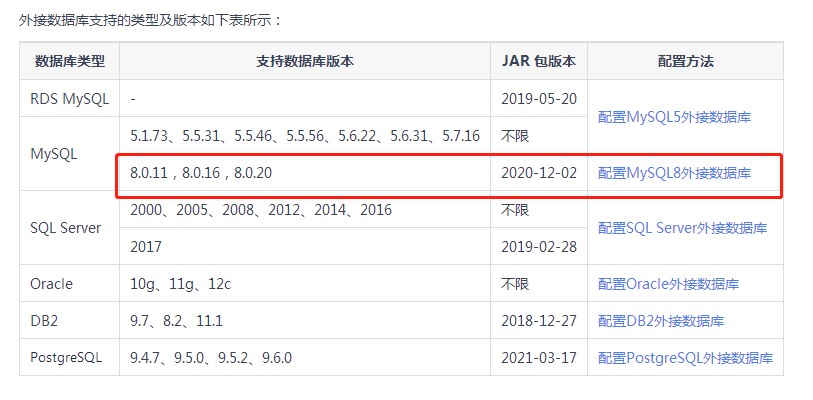Click the 支持数据库版本 column header
The image size is (813, 400).
[305, 61]
